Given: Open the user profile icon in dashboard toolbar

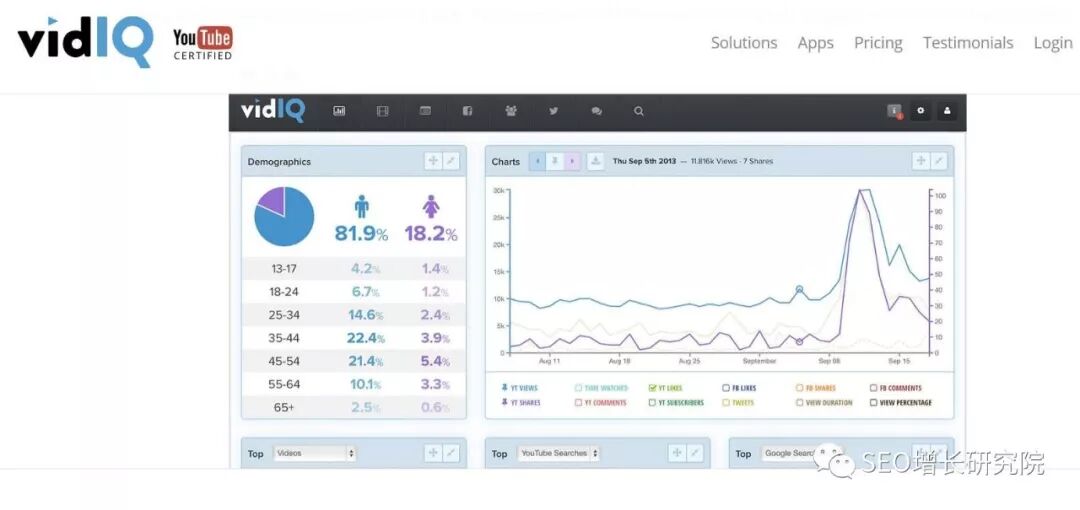Looking at the screenshot, I should [x=947, y=111].
